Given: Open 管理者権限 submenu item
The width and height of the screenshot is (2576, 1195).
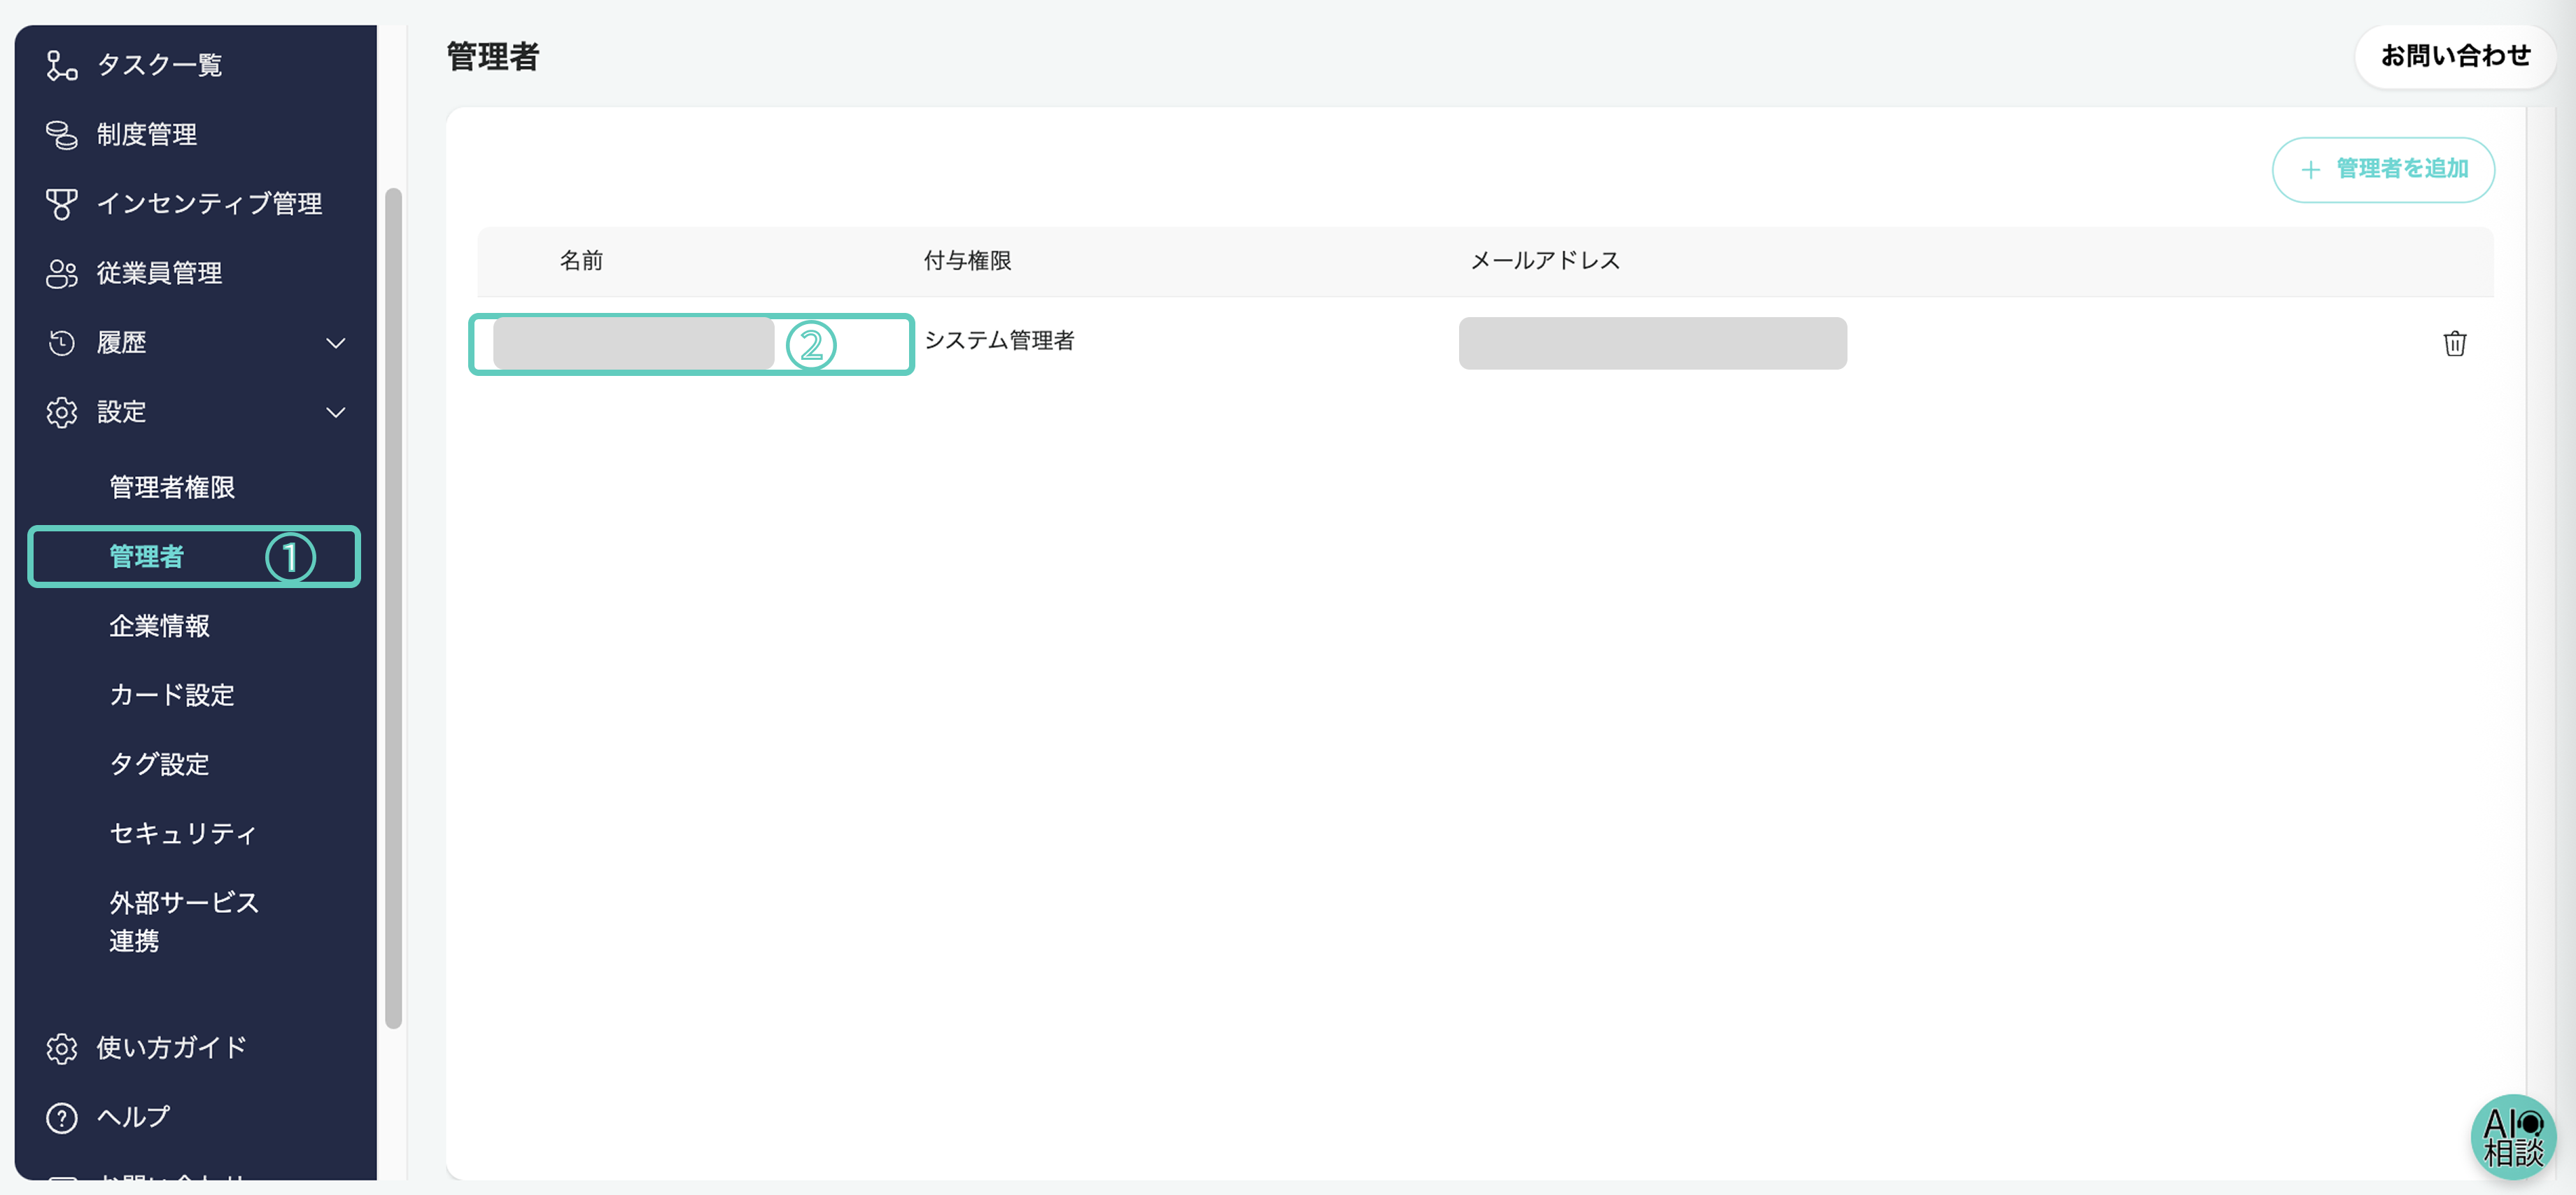Looking at the screenshot, I should (x=172, y=487).
